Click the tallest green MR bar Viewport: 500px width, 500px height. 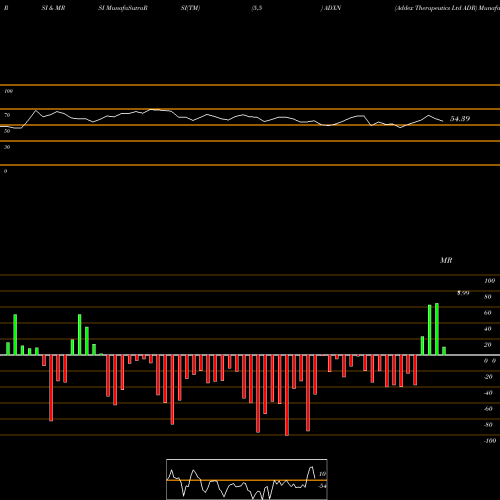click(x=437, y=329)
